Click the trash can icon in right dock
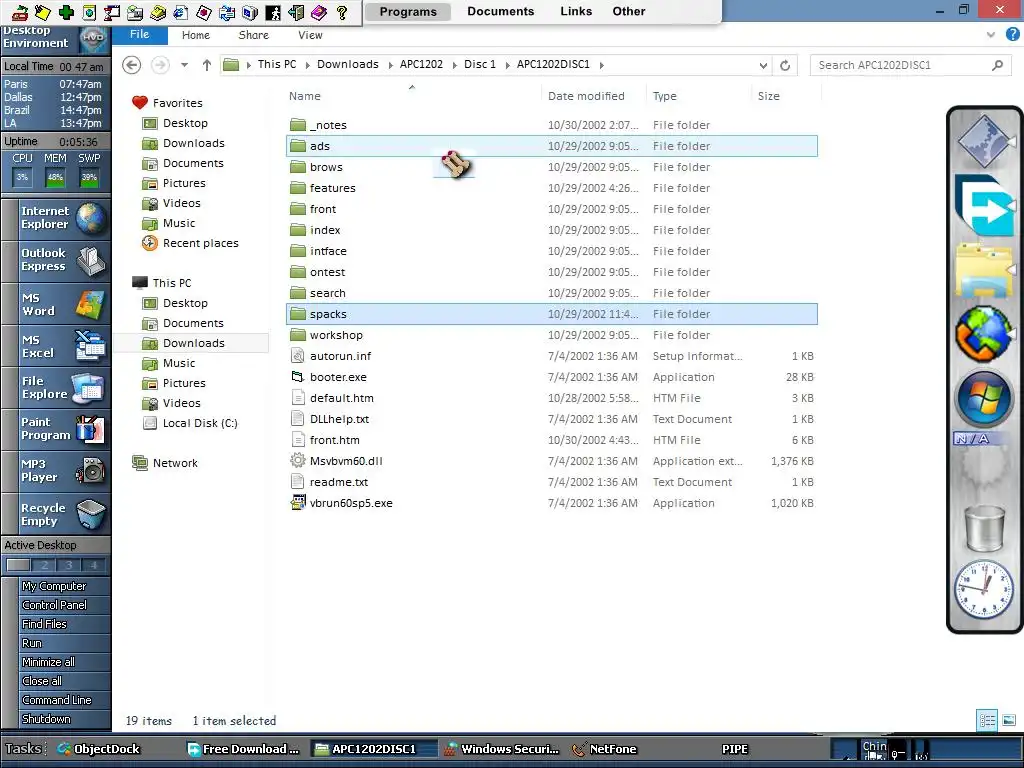The height and width of the screenshot is (768, 1024). (984, 528)
